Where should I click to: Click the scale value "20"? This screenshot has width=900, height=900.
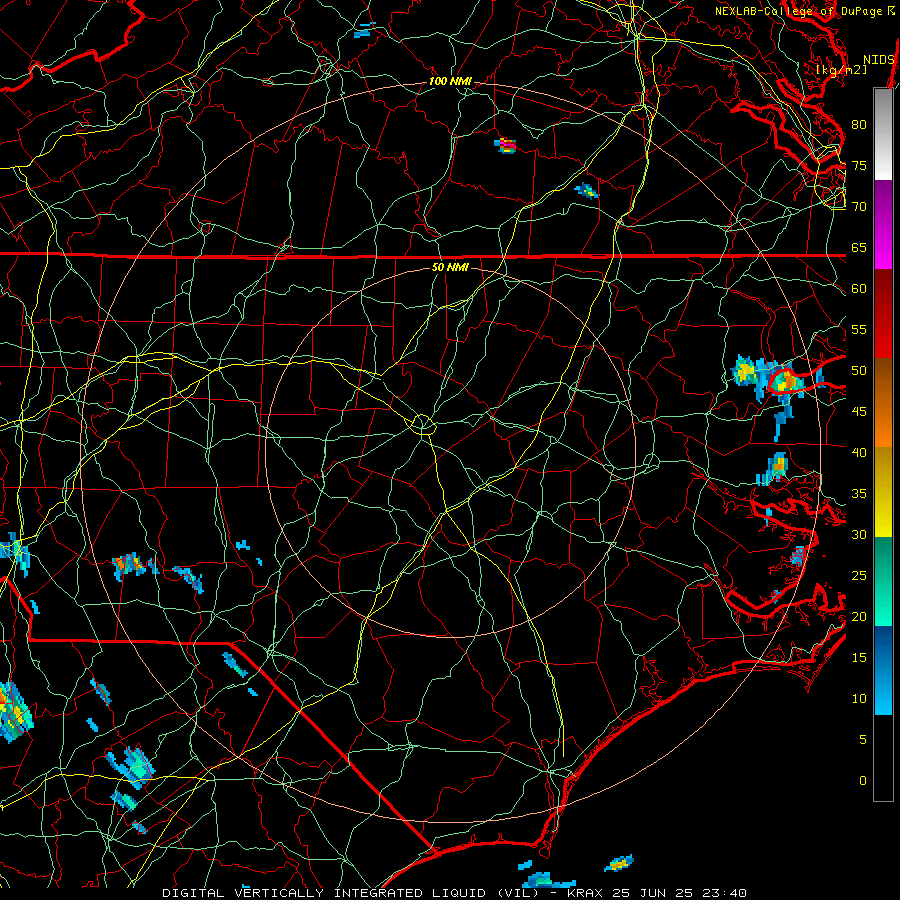click(859, 616)
